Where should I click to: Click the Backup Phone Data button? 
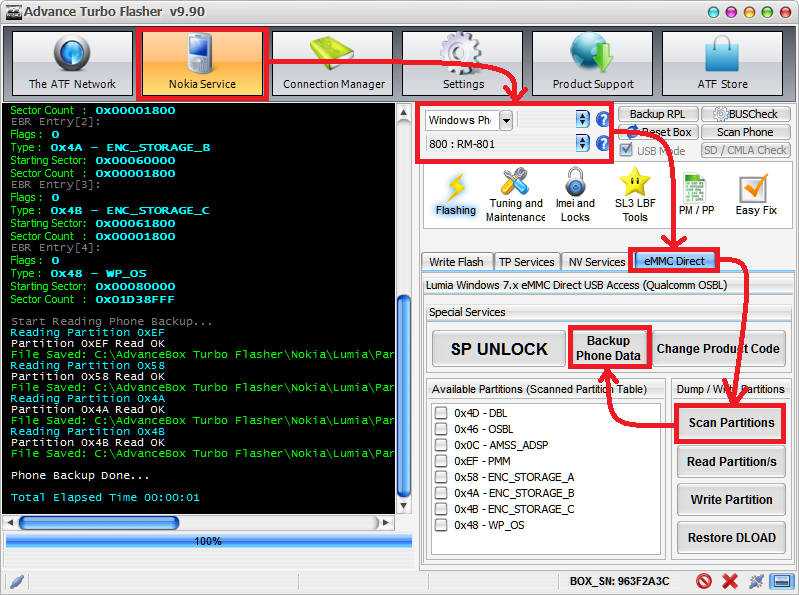608,348
